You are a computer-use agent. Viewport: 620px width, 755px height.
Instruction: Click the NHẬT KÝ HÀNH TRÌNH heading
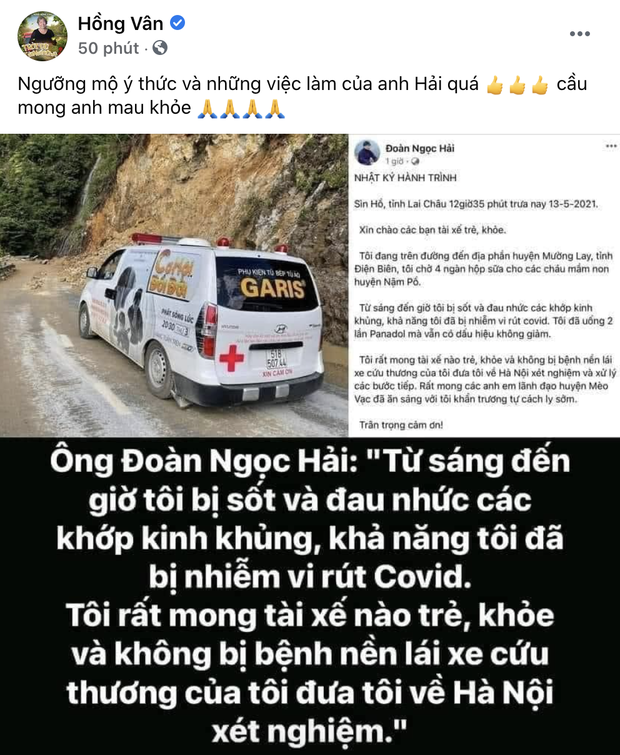coord(405,178)
